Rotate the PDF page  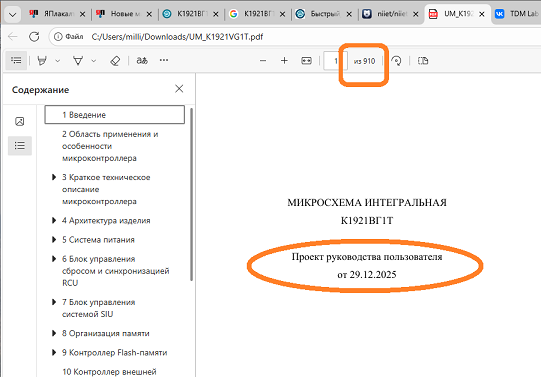click(x=396, y=61)
